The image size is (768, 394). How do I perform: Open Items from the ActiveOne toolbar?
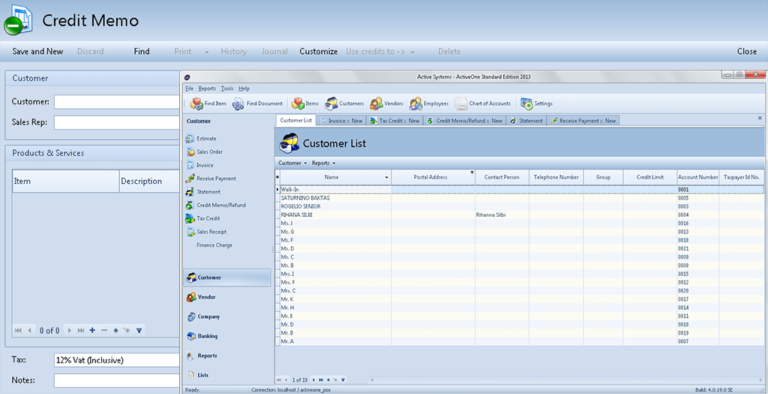click(x=305, y=103)
